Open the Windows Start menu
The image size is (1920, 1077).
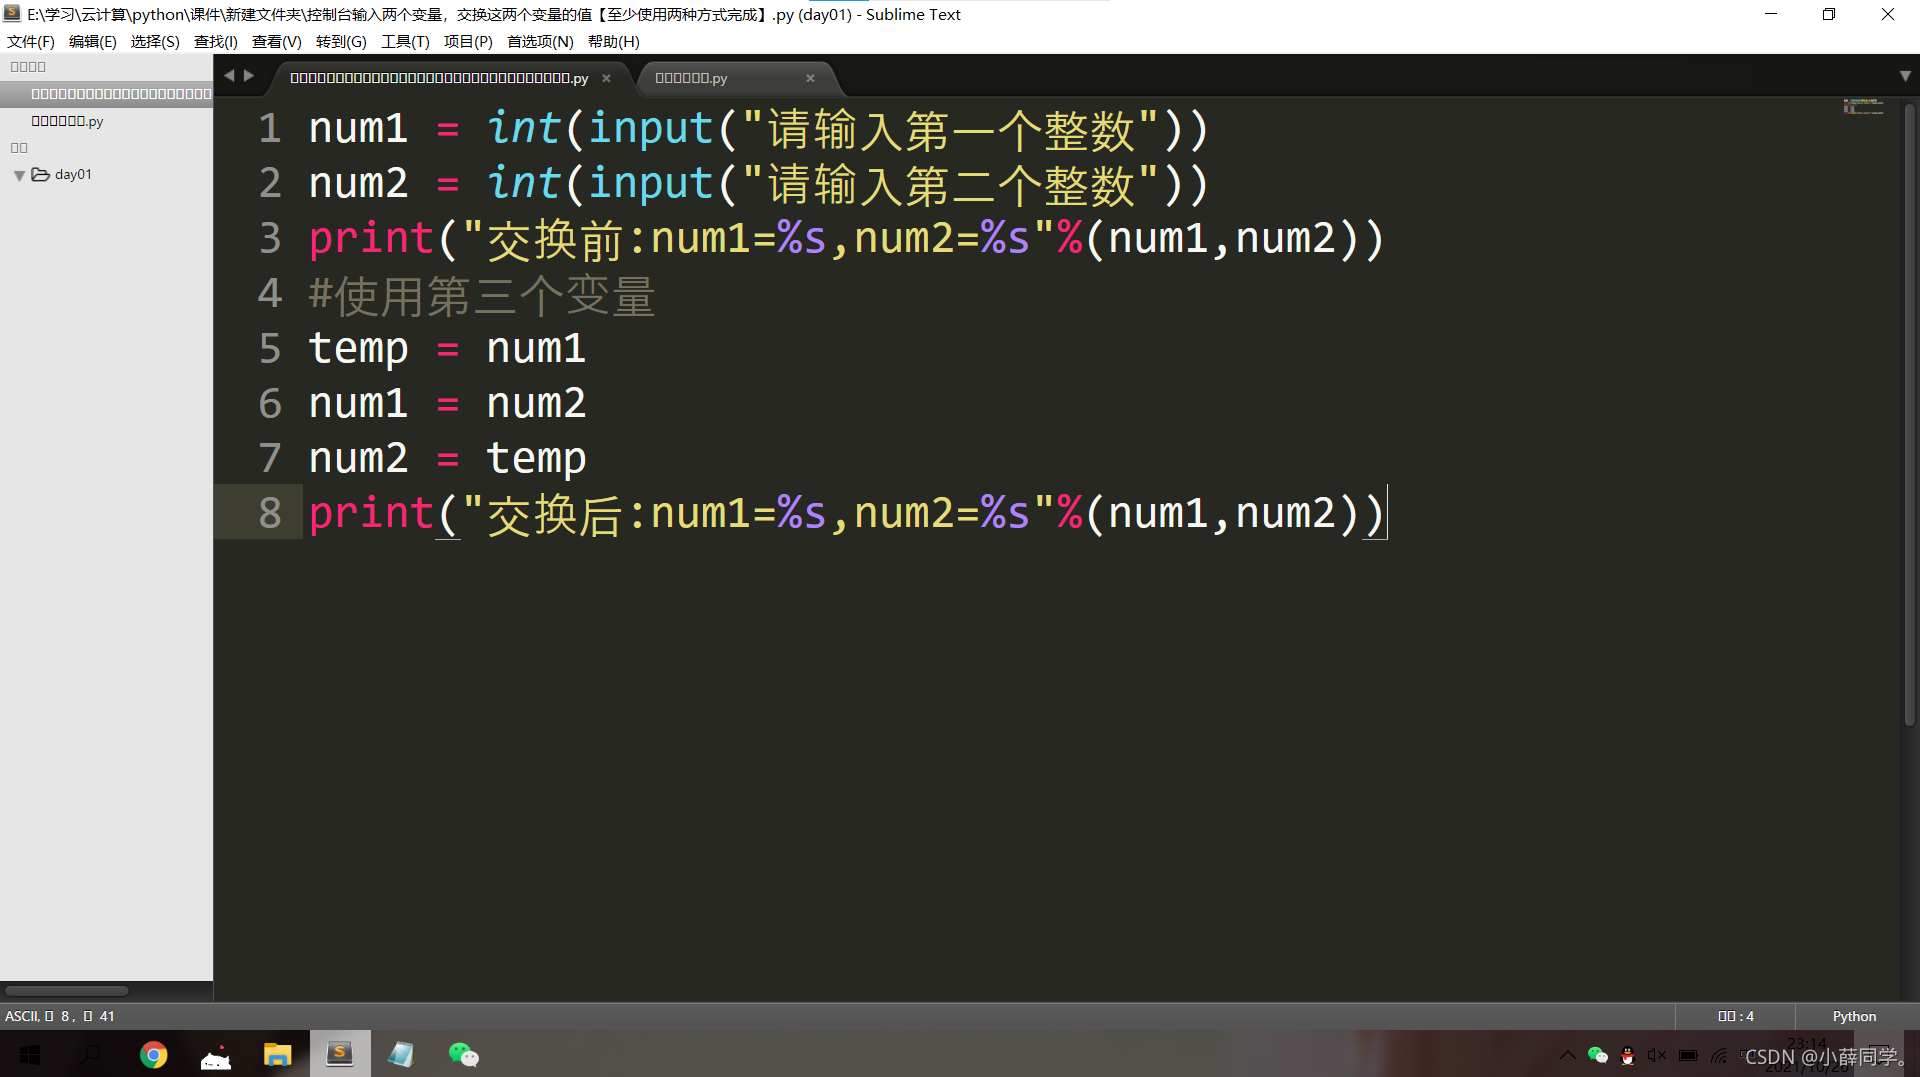(30, 1055)
